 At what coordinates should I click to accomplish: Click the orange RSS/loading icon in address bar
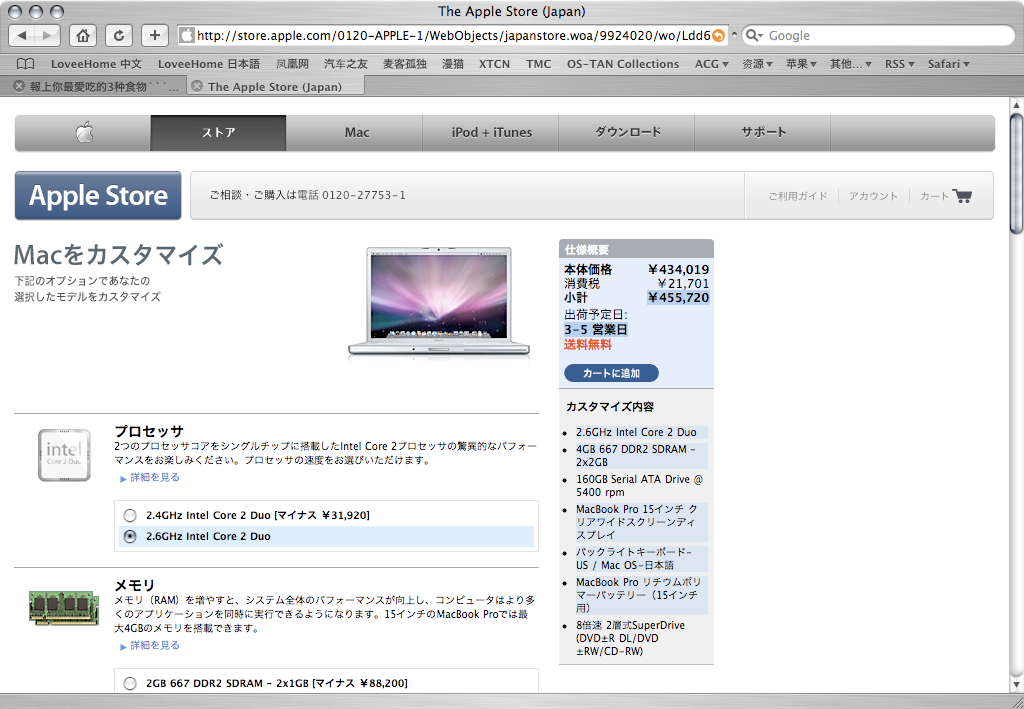pos(718,35)
